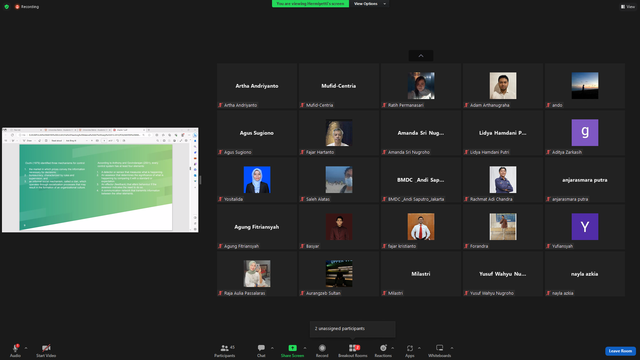640x360 pixels.
Task: Select anjarasmara putra's tile
Action: click(585, 180)
